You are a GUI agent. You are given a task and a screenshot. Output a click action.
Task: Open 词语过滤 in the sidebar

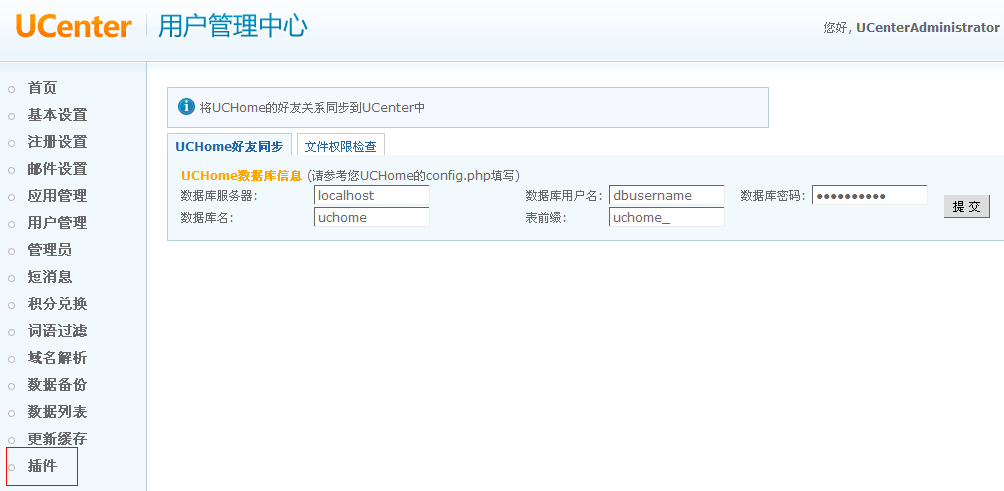(57, 331)
